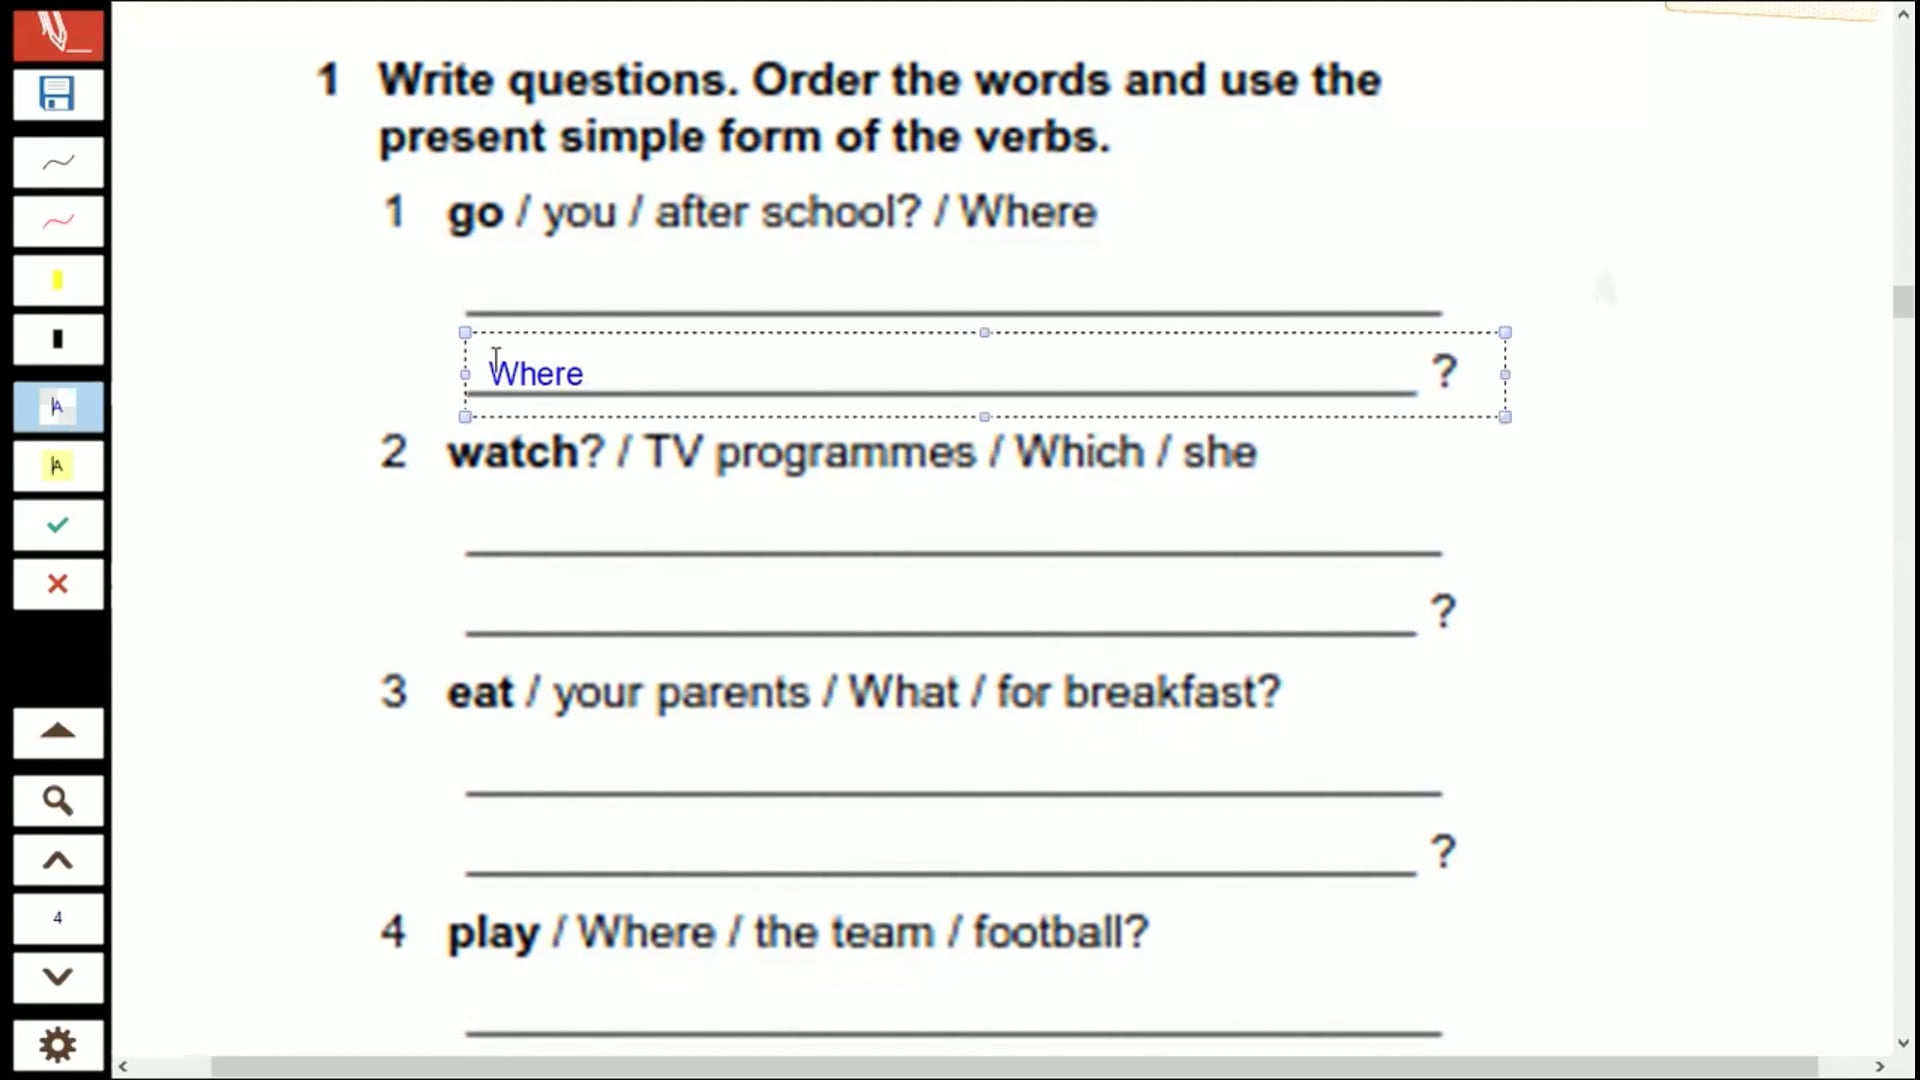The width and height of the screenshot is (1920, 1080).
Task: Select the transparent text box tool
Action: pyautogui.click(x=58, y=407)
